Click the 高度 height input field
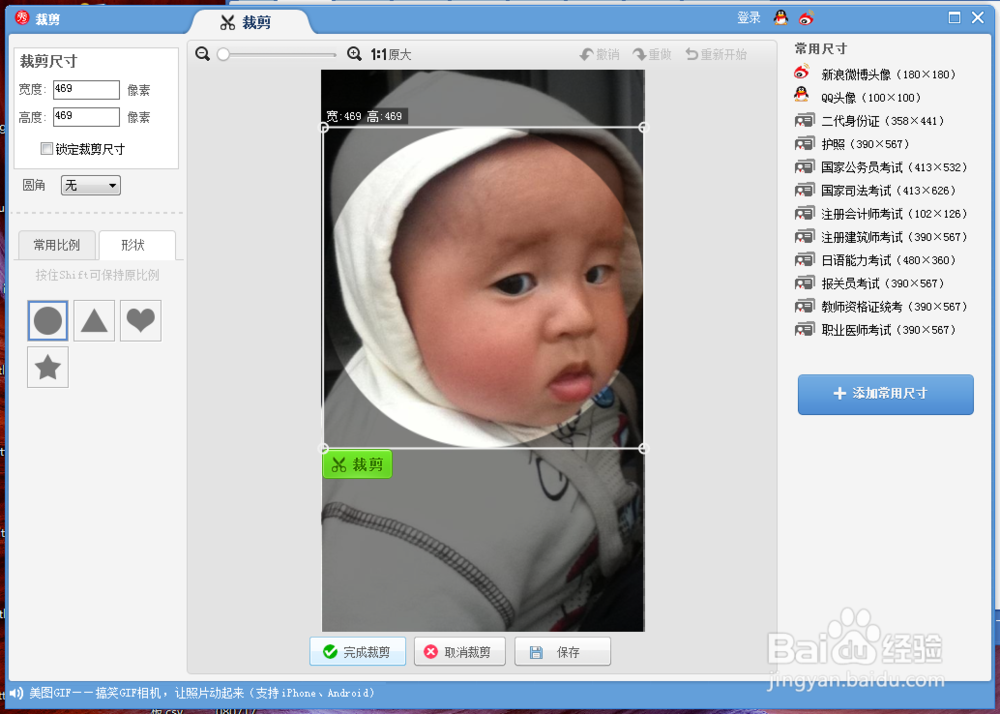The image size is (1000, 714). click(86, 117)
